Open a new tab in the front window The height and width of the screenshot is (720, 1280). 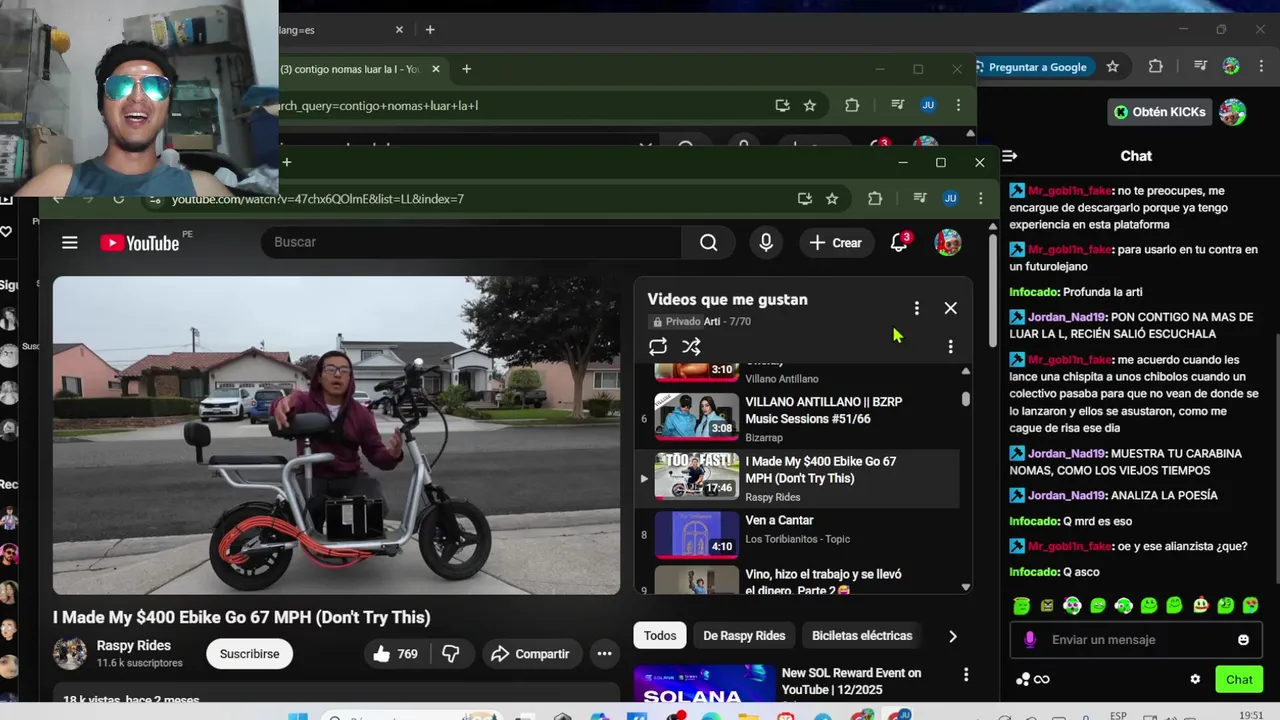click(287, 162)
